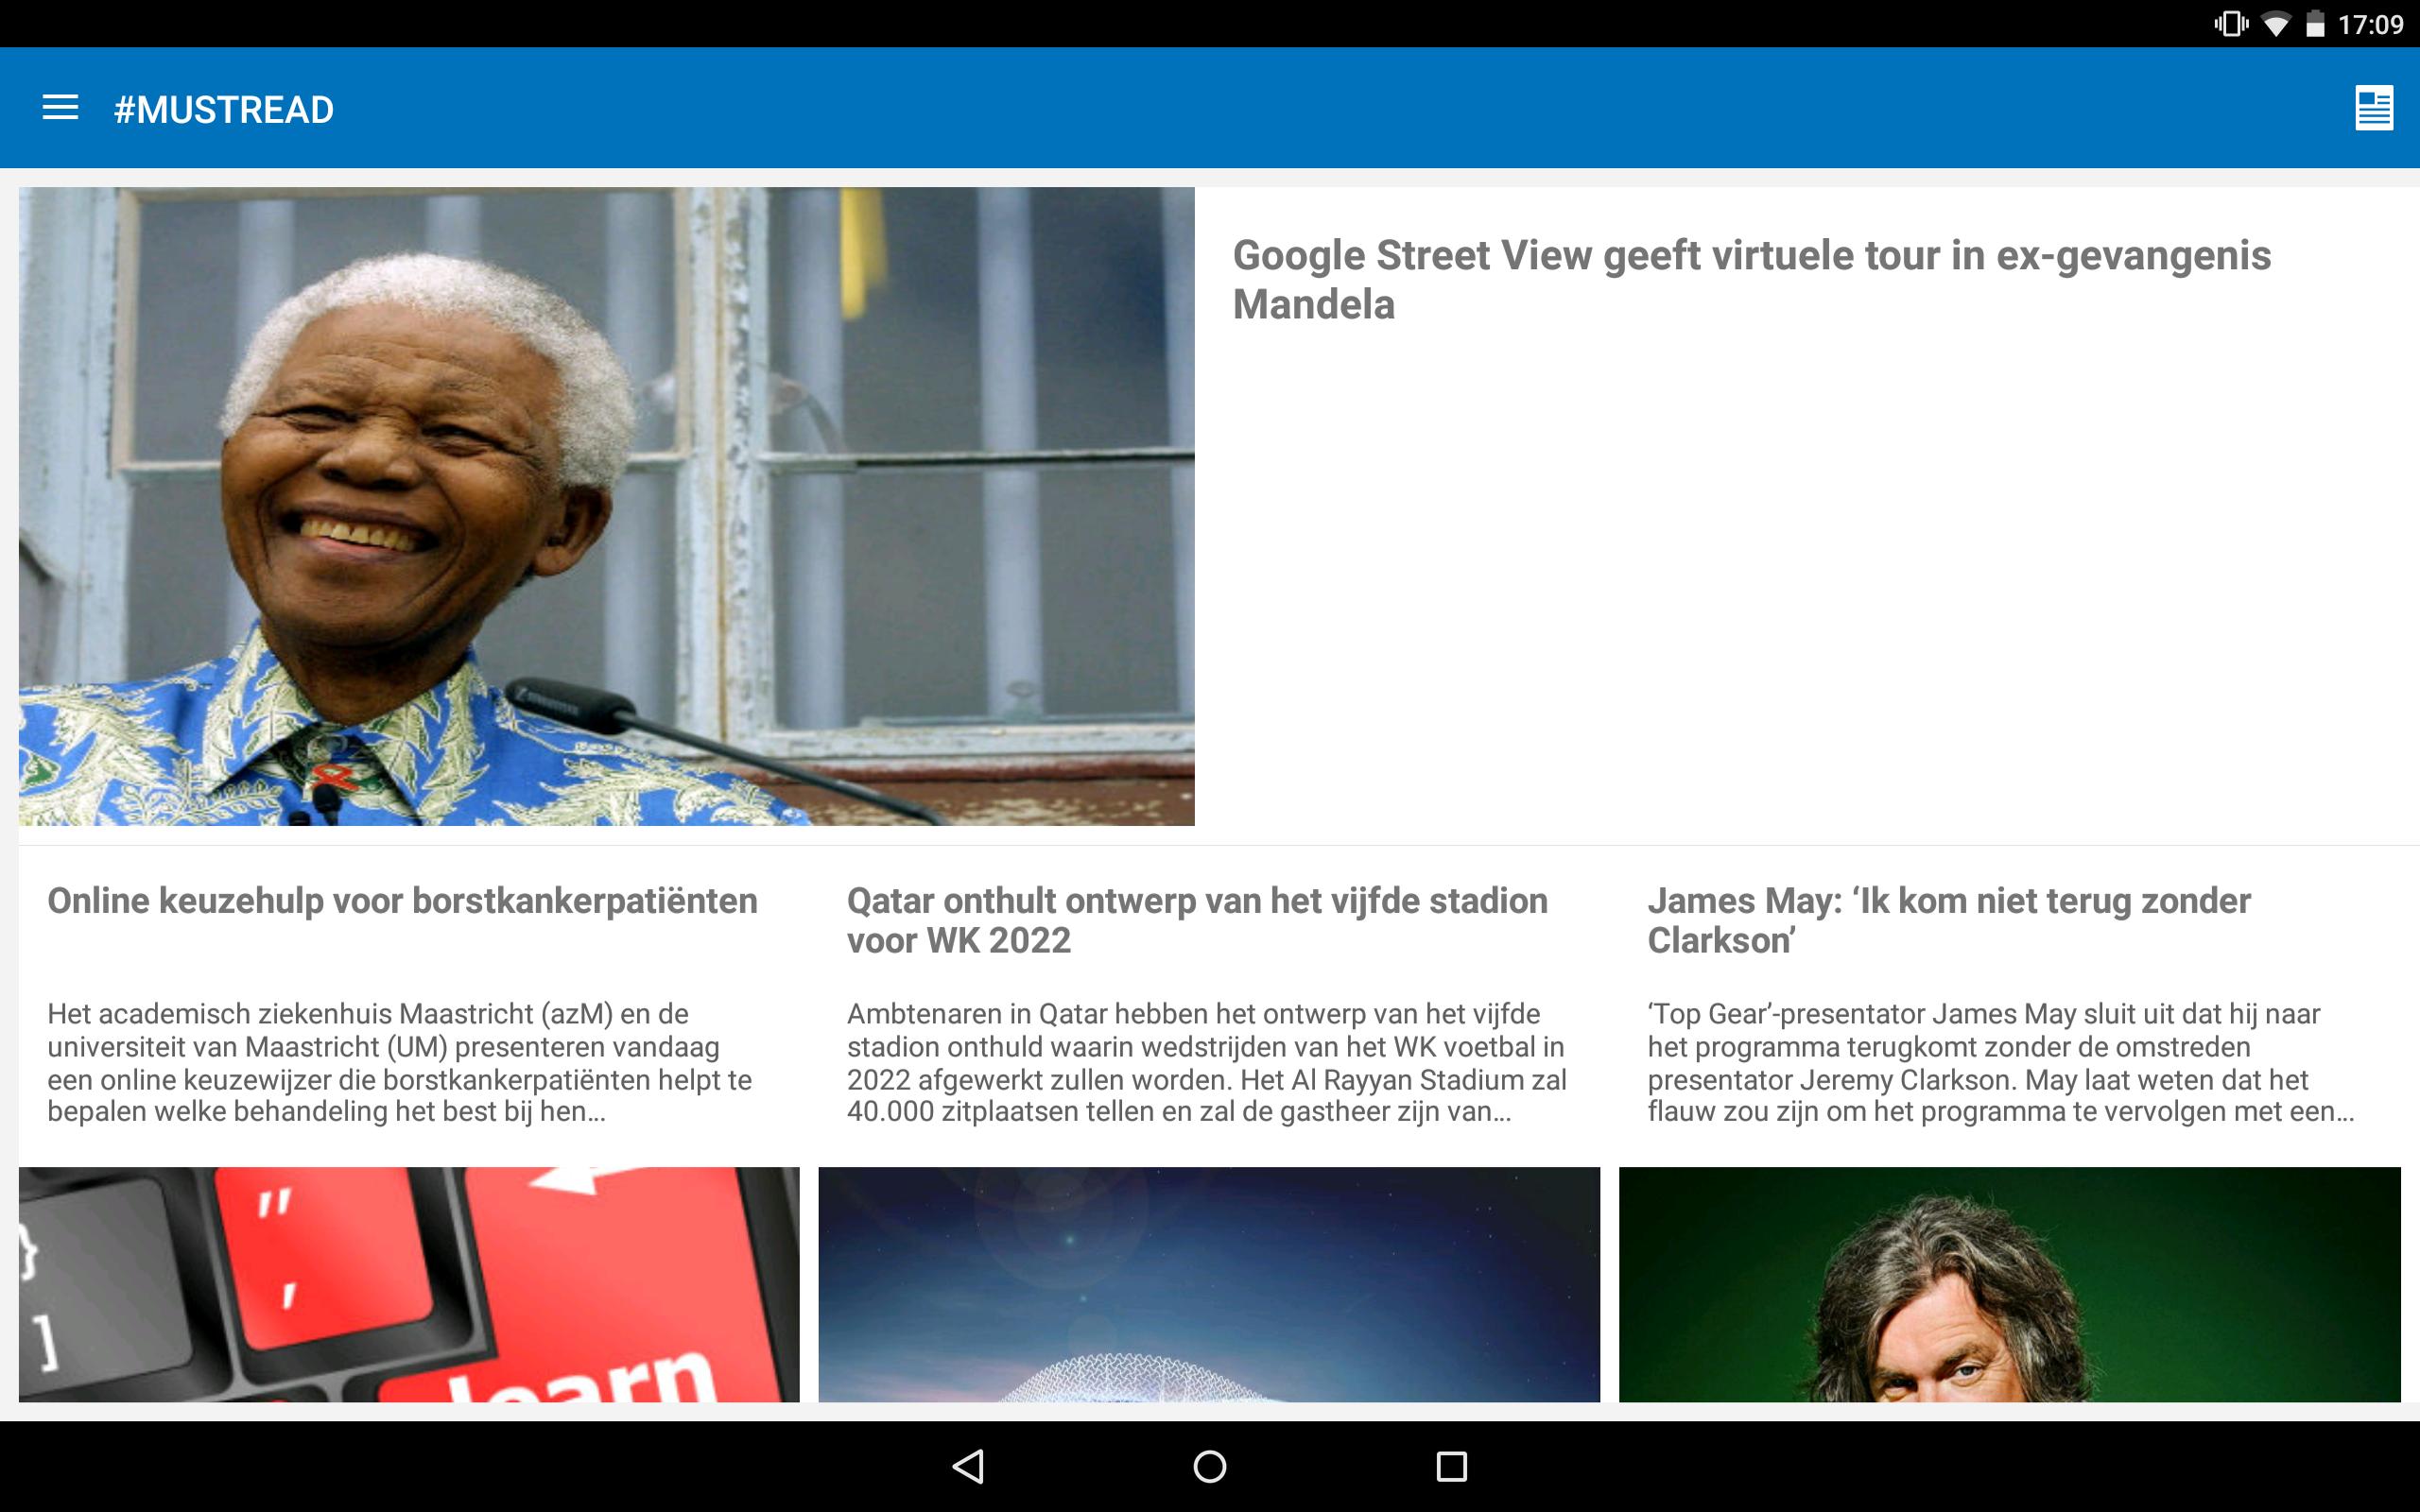Screen dimensions: 2420x1512
Task: Open the red keyboard 'learn' thumbnail
Action: pos(409,1284)
